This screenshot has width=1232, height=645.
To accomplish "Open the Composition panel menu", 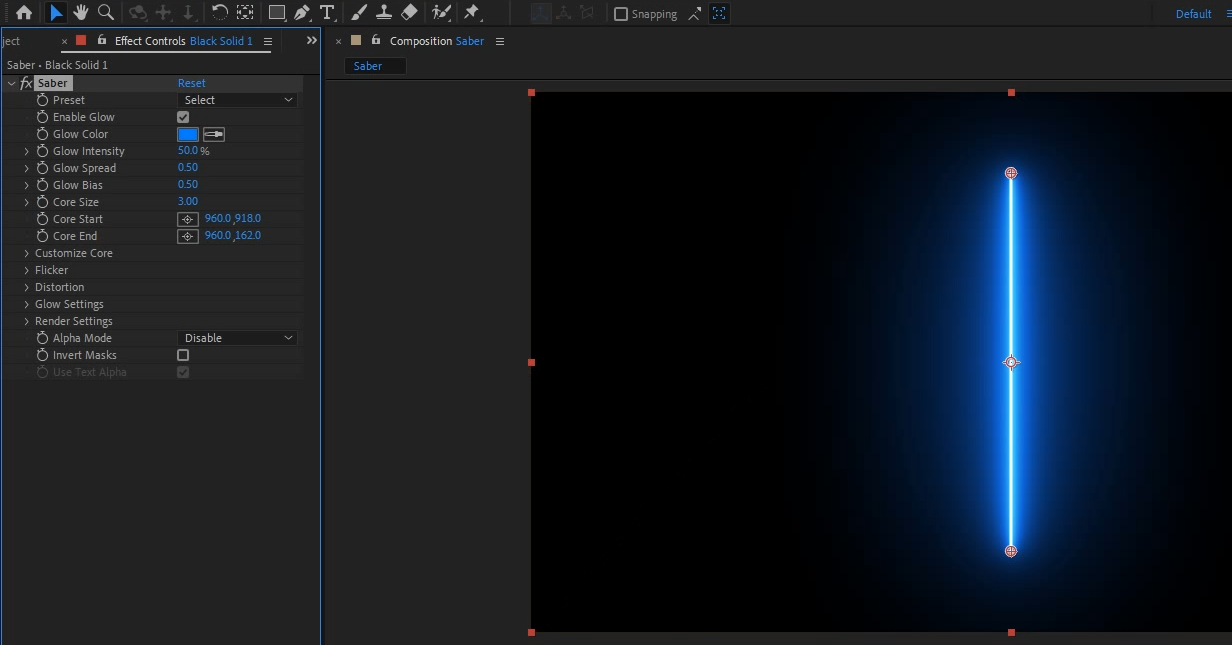I will point(500,41).
